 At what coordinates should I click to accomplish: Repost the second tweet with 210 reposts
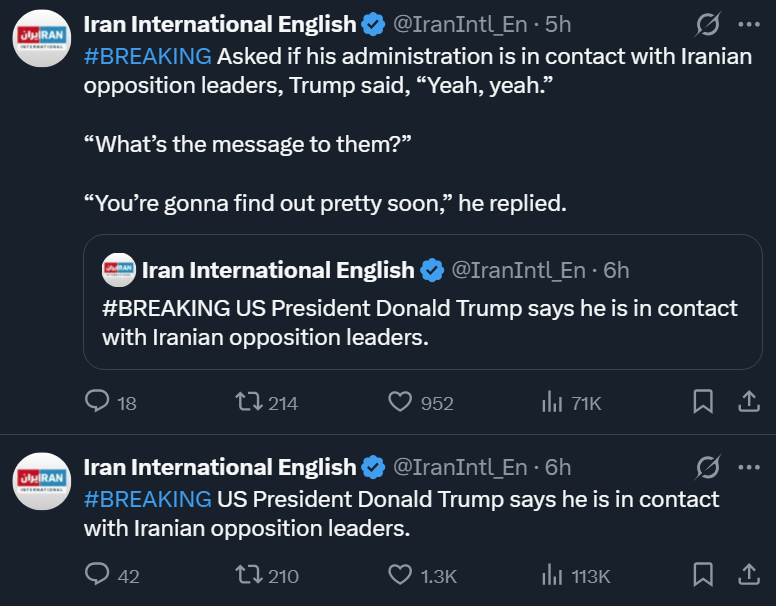point(248,575)
